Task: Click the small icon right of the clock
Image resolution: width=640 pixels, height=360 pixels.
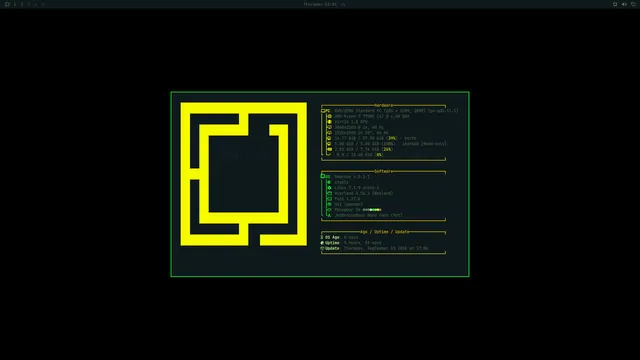Action: [x=343, y=4]
